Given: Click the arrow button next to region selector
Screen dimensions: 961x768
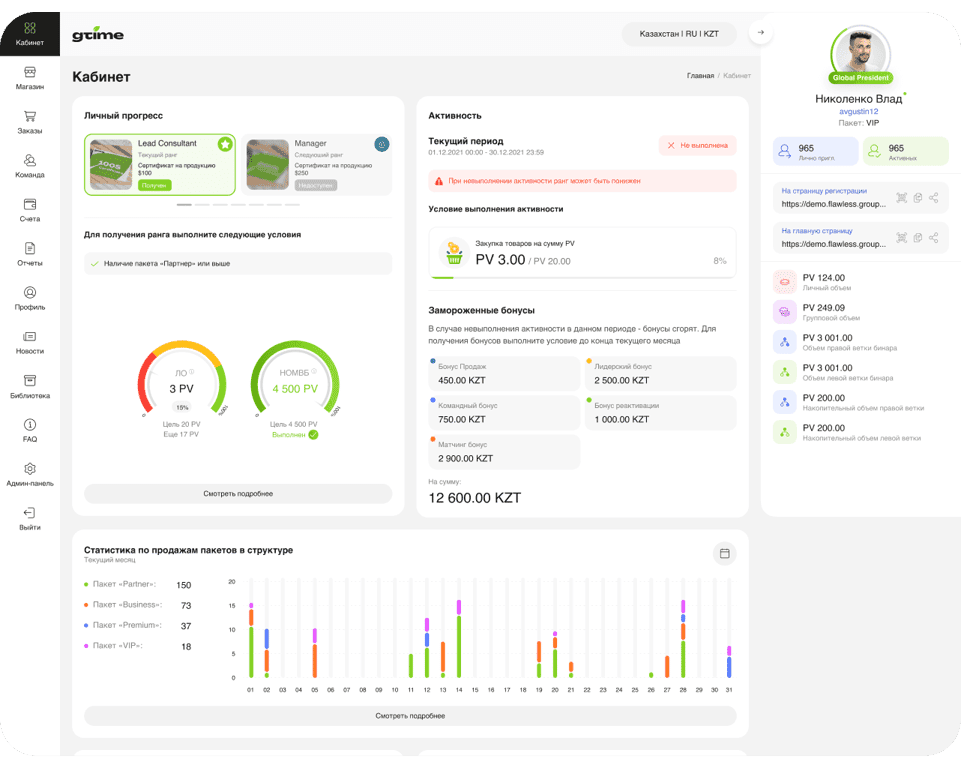Looking at the screenshot, I should pyautogui.click(x=761, y=33).
